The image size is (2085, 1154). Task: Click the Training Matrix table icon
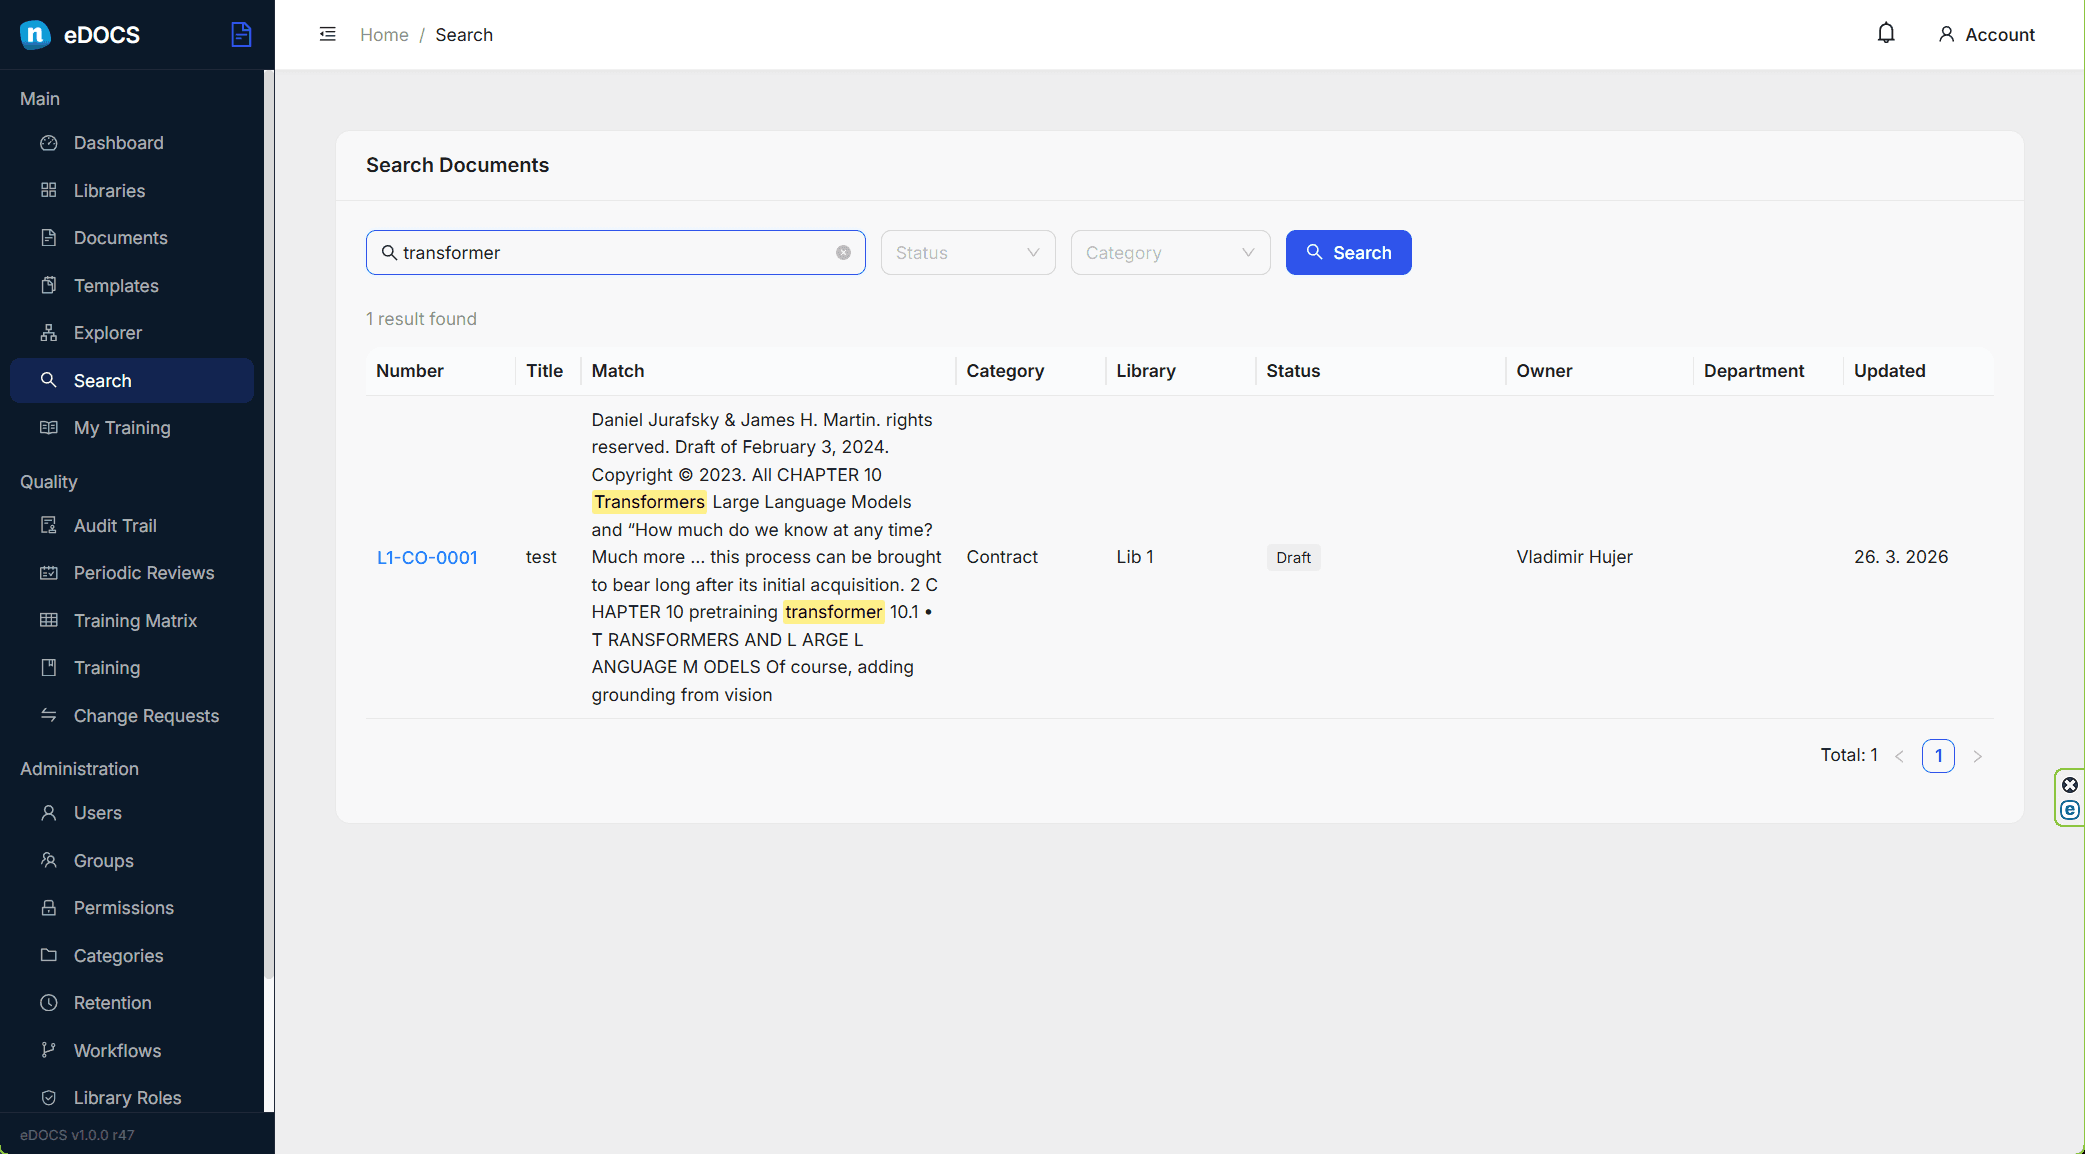[49, 620]
